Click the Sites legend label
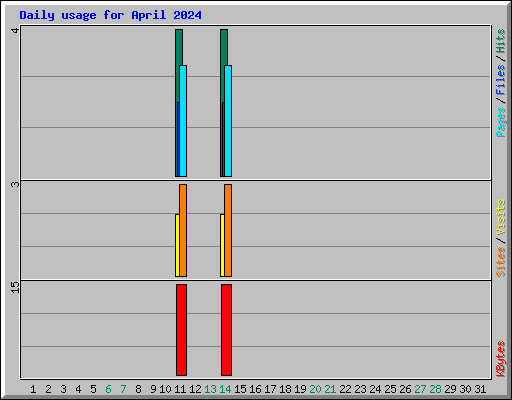This screenshot has height=400, width=512. coord(501,262)
